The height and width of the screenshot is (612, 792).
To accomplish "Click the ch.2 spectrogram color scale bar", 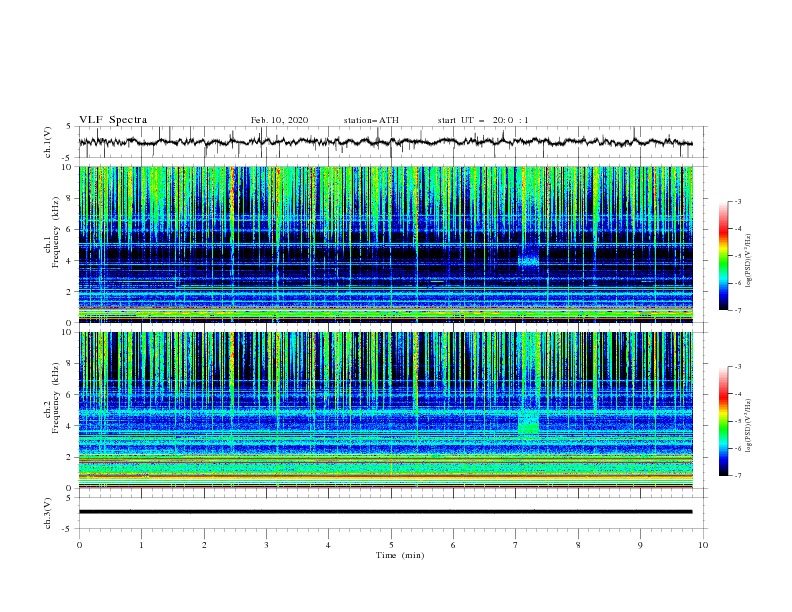I will [x=724, y=421].
